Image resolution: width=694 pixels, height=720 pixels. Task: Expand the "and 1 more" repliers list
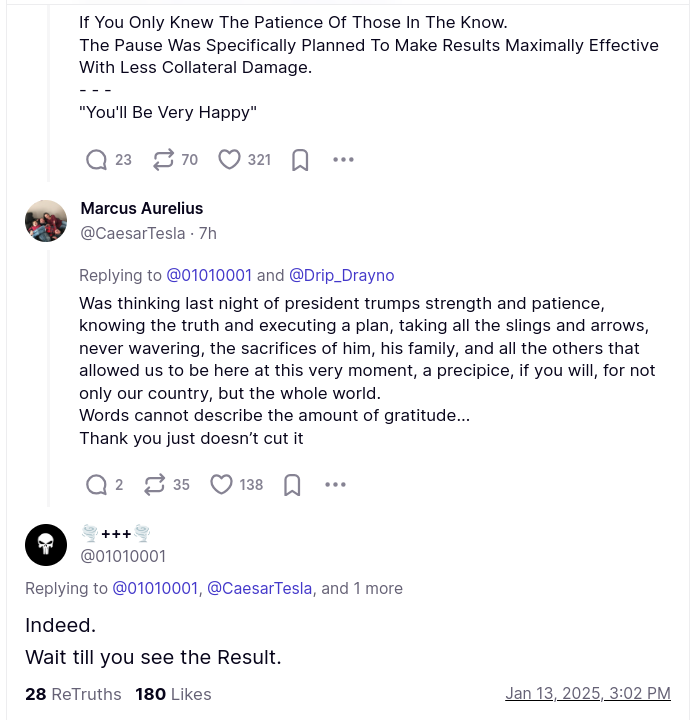(362, 588)
